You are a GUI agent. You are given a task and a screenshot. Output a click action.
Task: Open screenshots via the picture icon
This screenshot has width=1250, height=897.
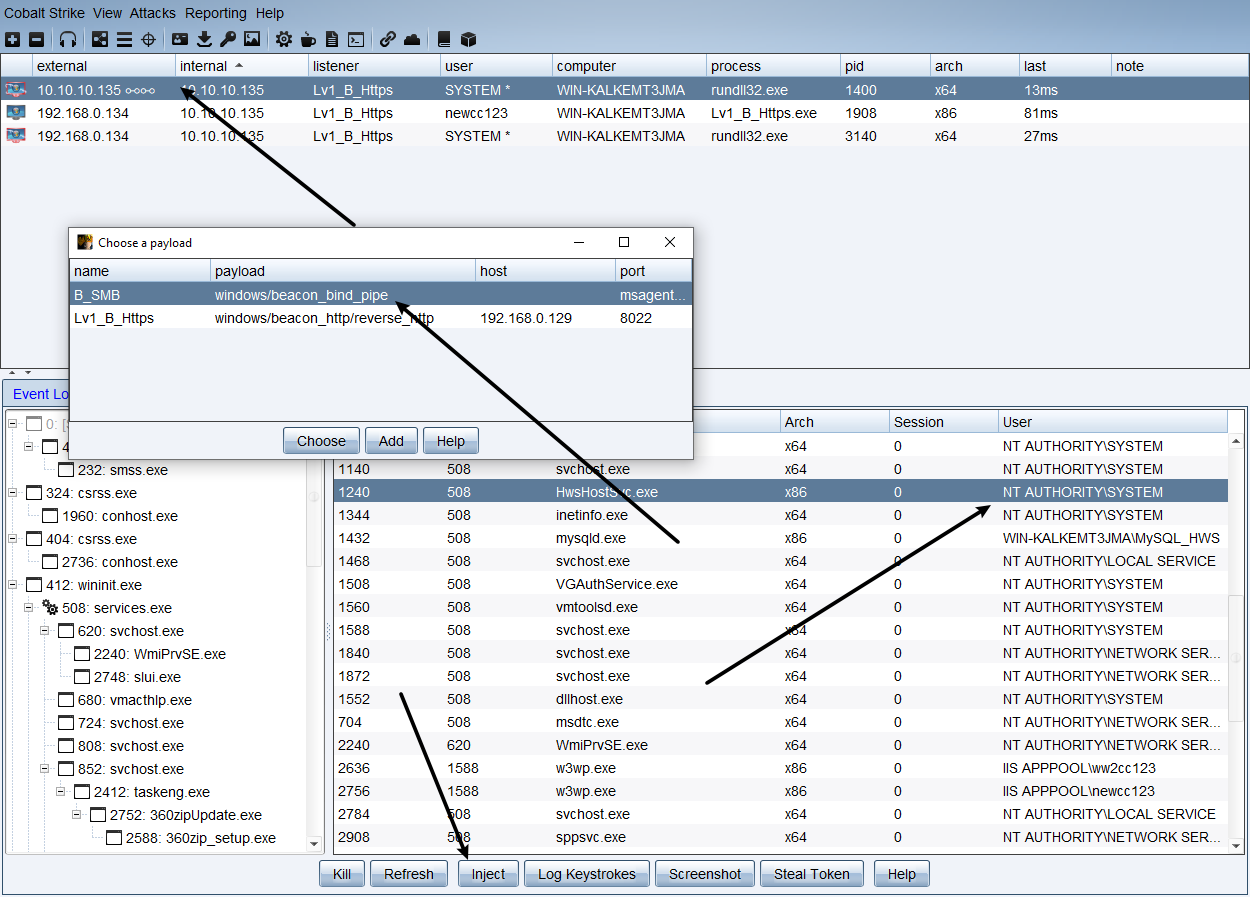pos(252,39)
